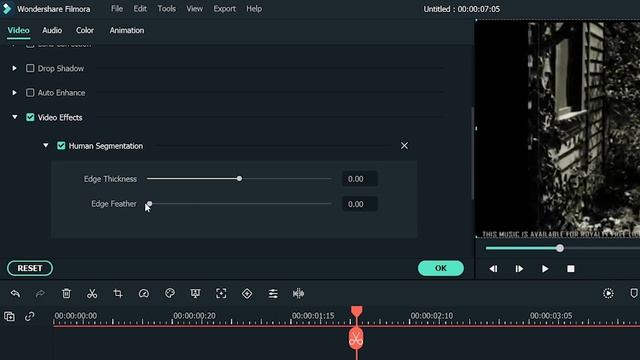
Task: Remove Human Segmentation effect with X
Action: pos(404,146)
